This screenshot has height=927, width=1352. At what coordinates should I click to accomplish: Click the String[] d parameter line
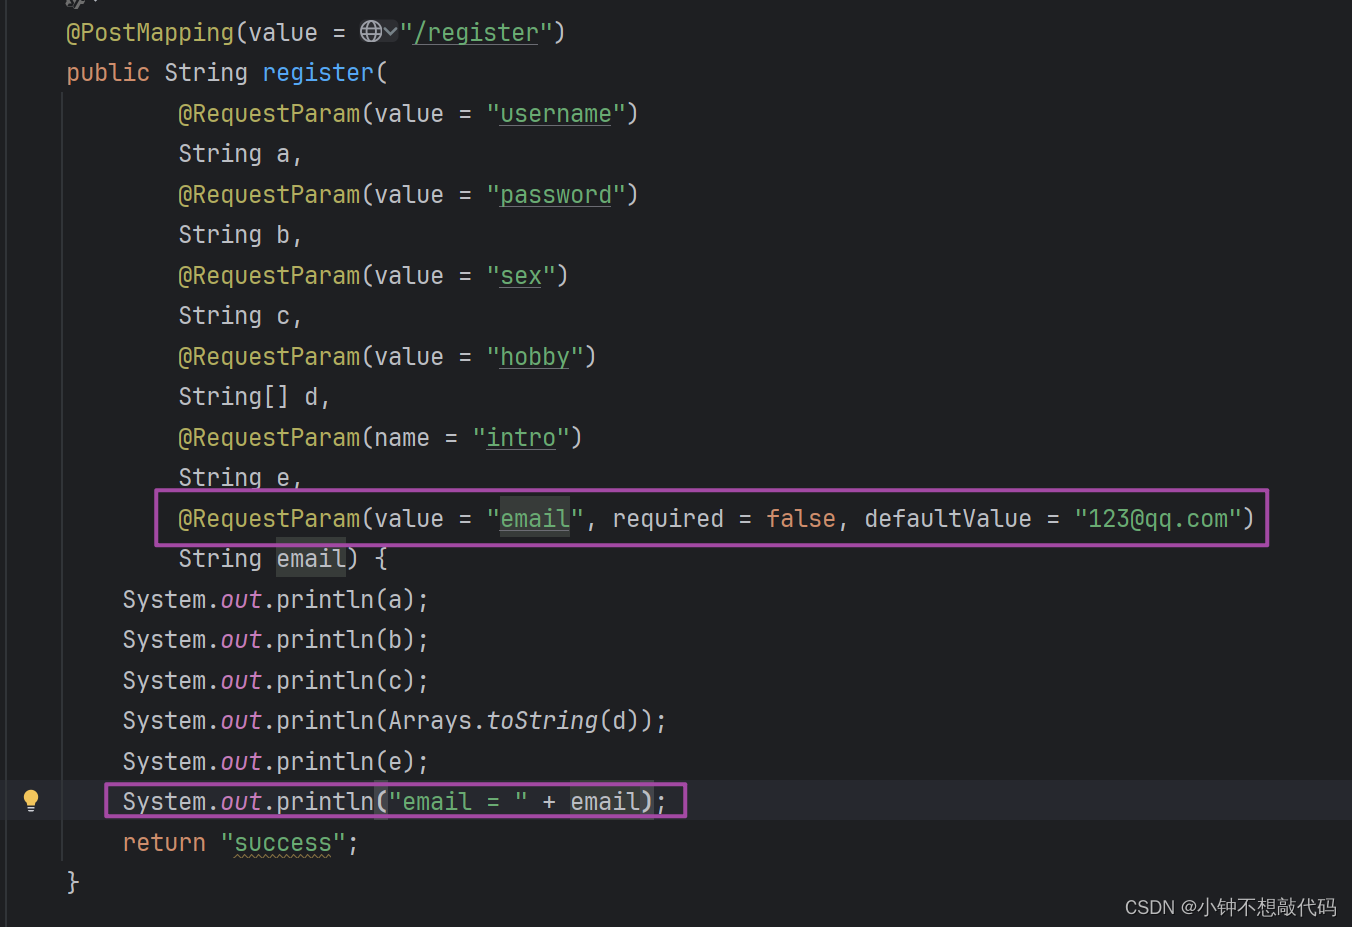(x=254, y=397)
